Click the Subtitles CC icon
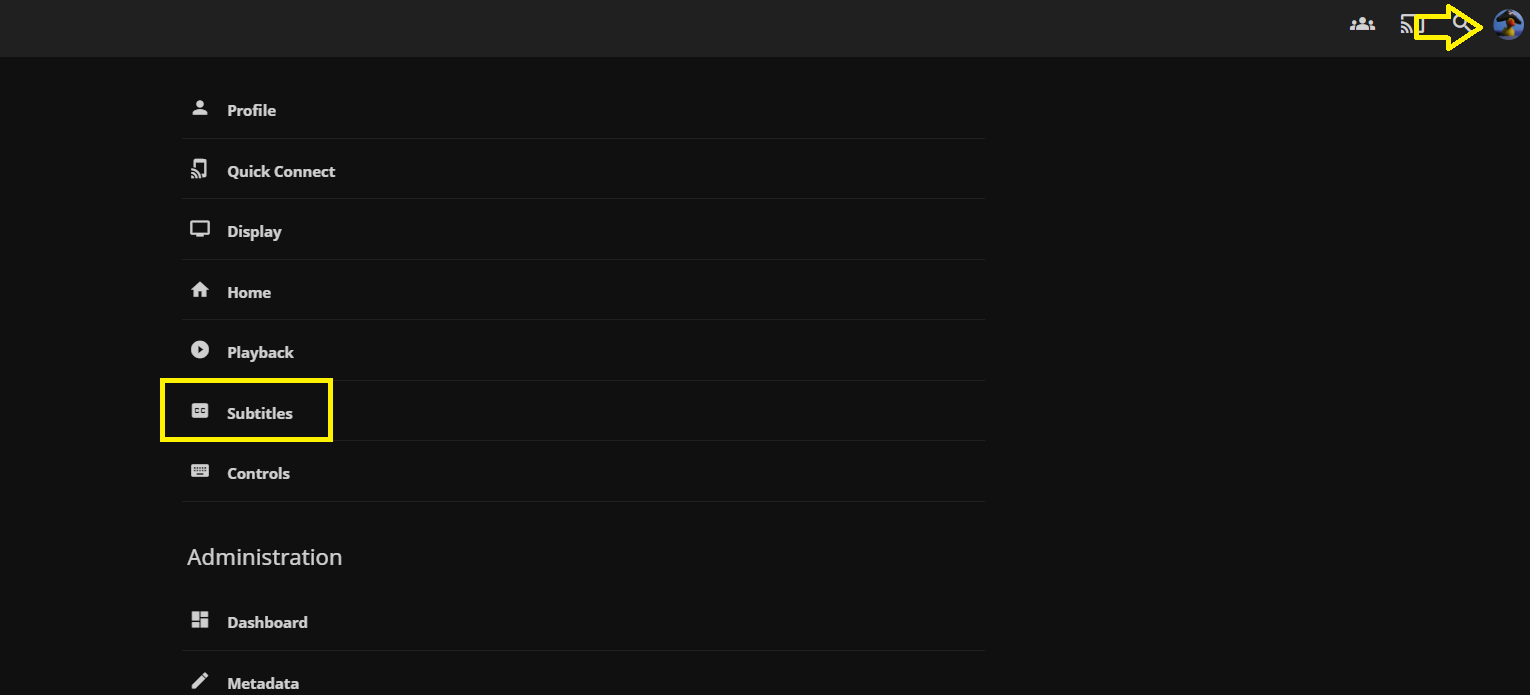 200,411
